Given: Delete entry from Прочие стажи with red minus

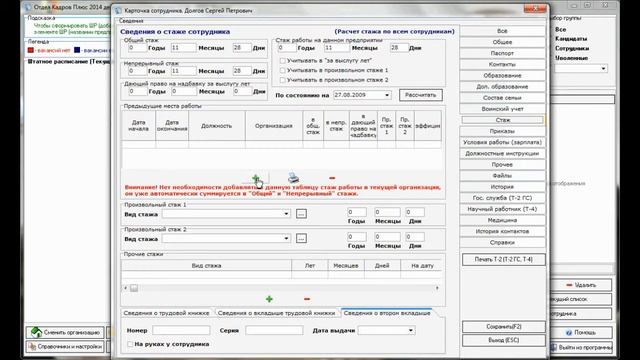Looking at the screenshot, I should 307,299.
